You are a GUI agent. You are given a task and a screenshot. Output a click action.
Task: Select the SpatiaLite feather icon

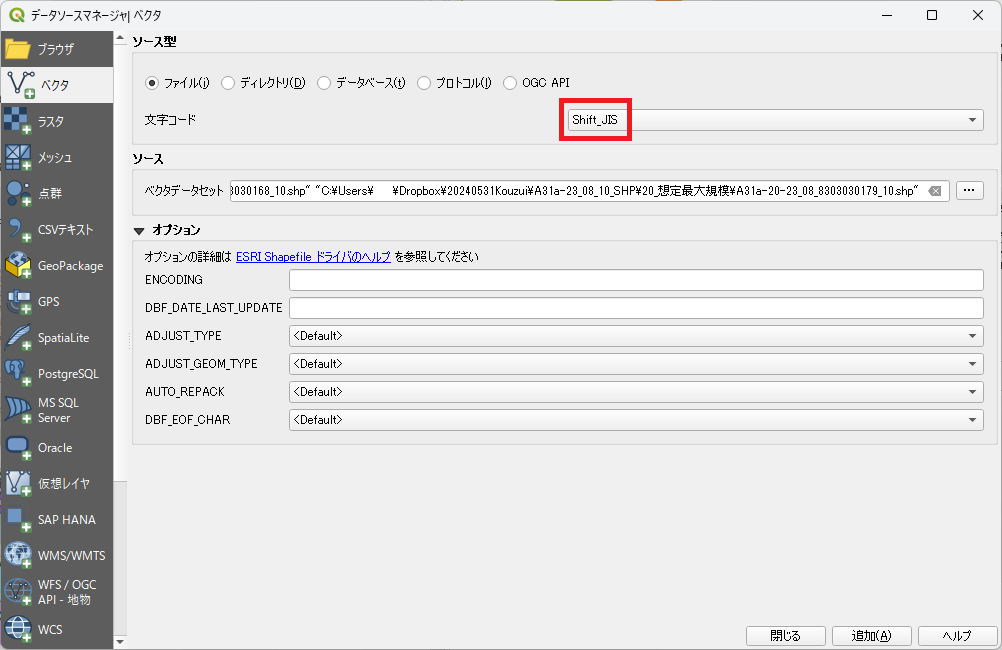(x=18, y=338)
